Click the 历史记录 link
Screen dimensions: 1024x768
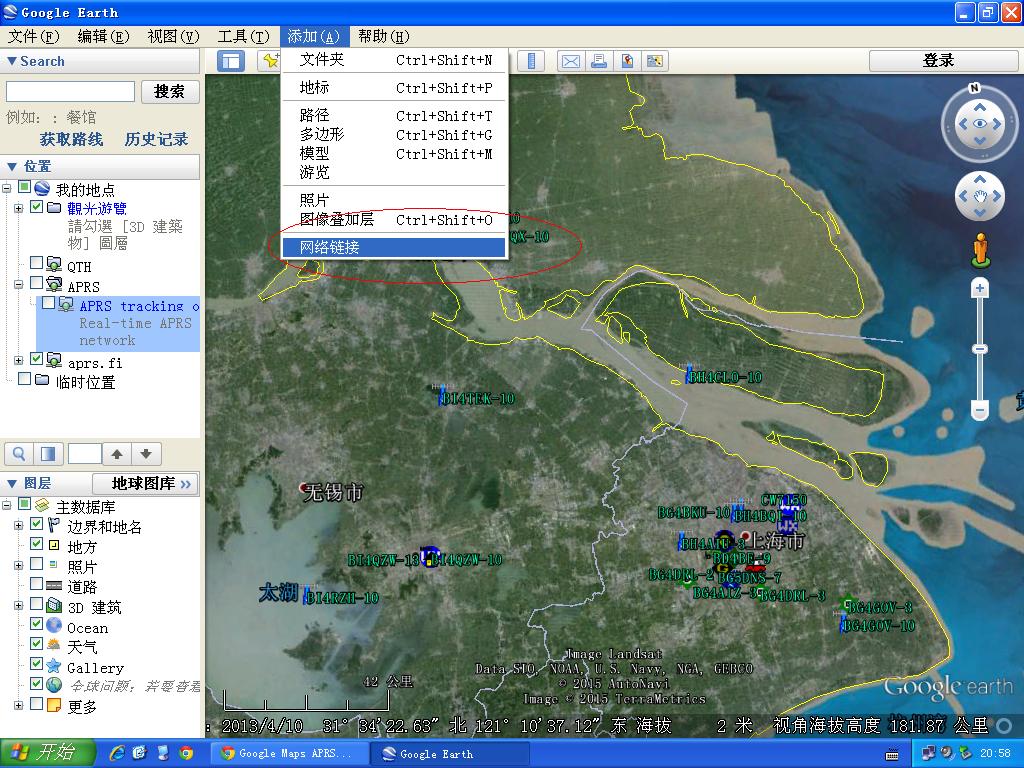click(x=156, y=139)
